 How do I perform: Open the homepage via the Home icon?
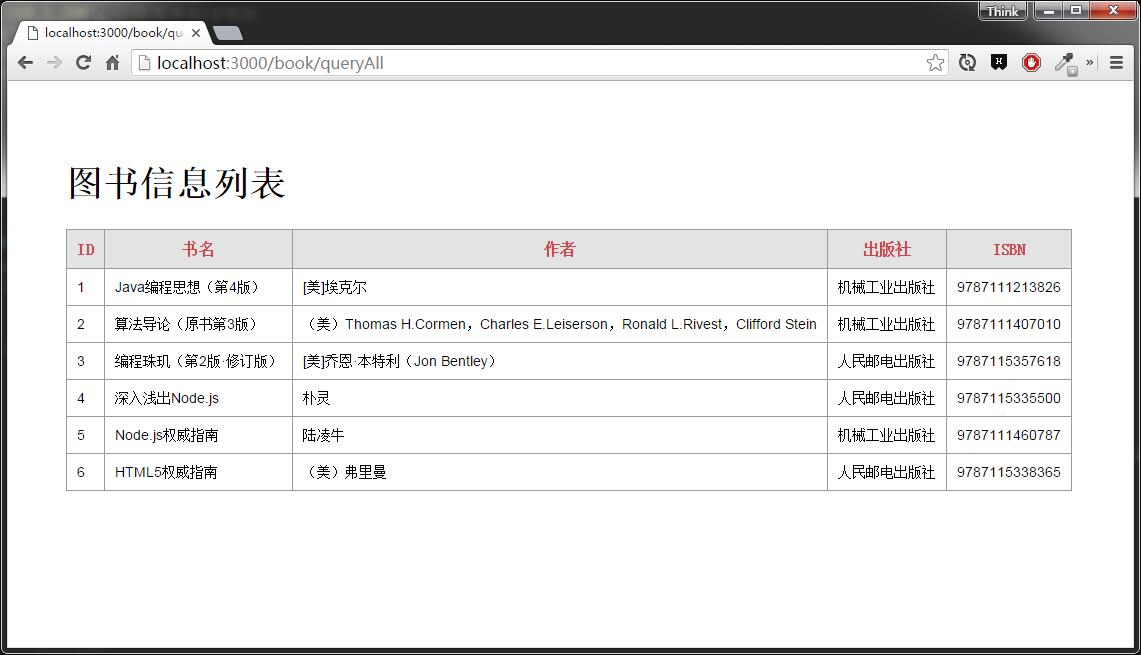click(111, 62)
